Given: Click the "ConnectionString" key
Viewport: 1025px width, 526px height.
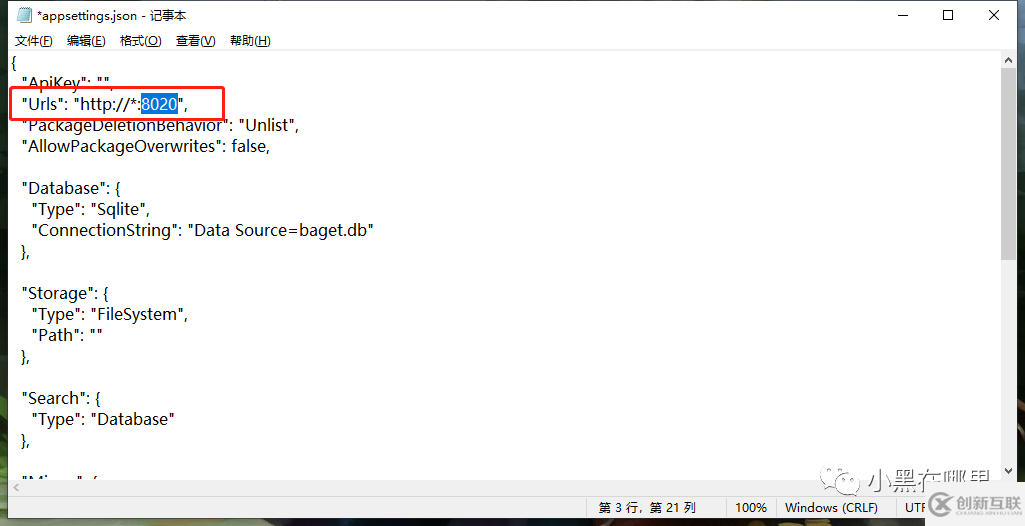Looking at the screenshot, I should [x=105, y=230].
